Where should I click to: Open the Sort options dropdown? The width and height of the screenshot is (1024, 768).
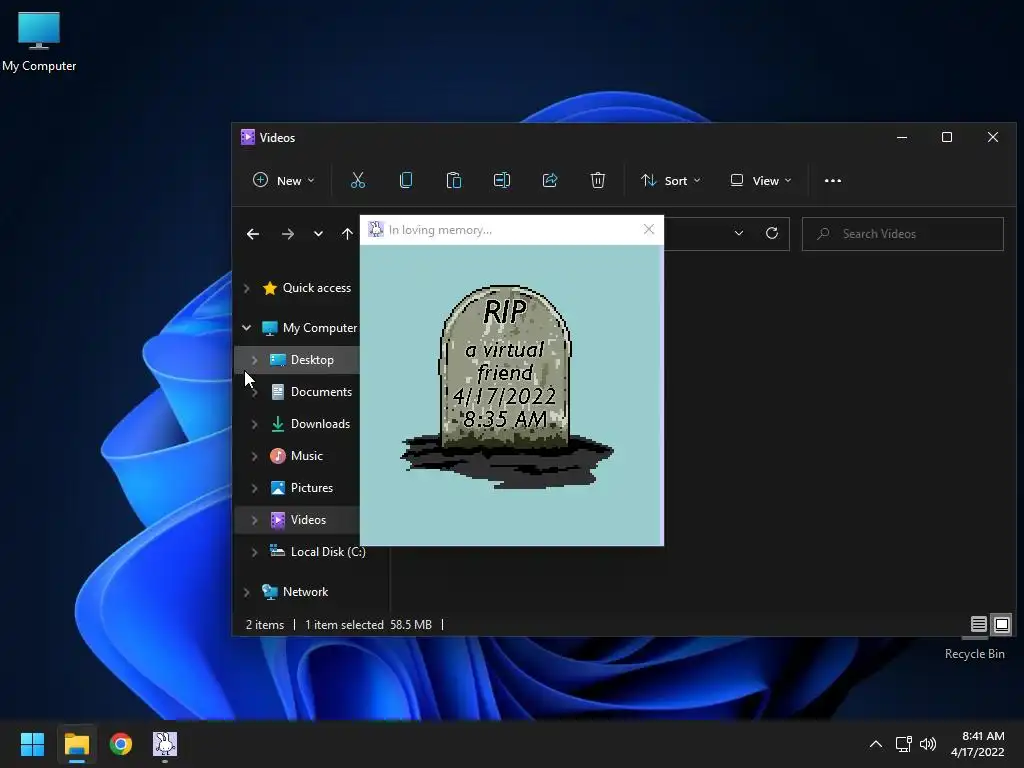coord(671,180)
